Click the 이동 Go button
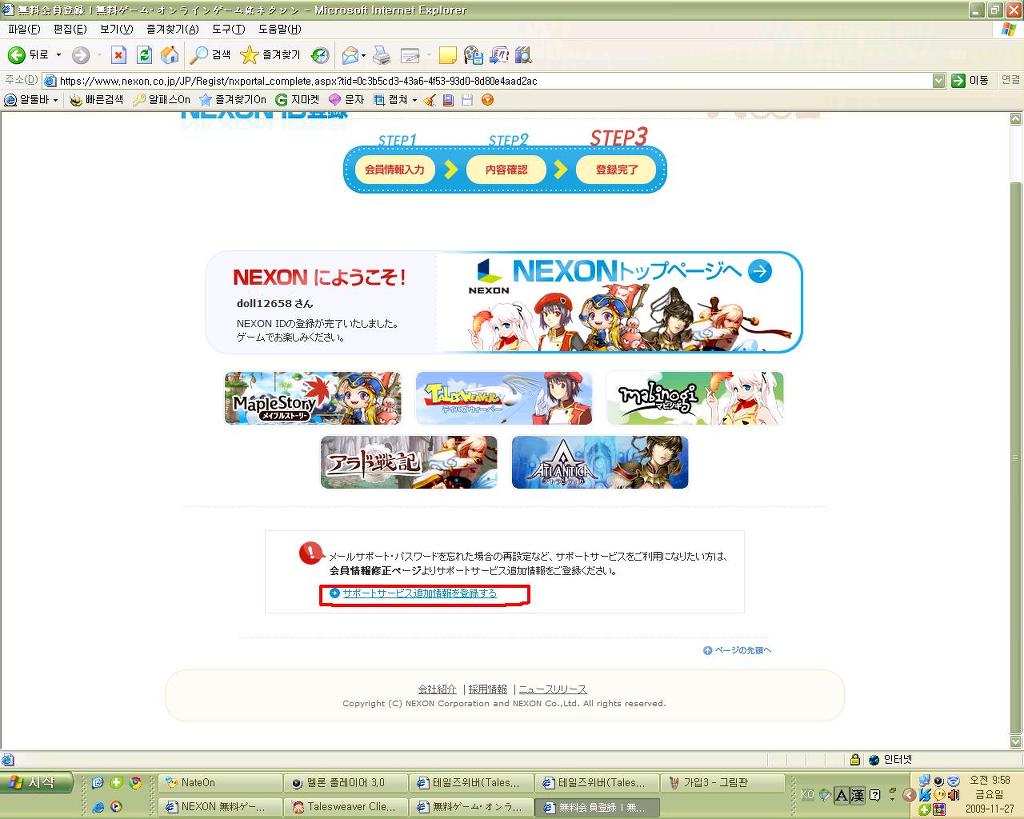Screen dimensions: 1024x819 coord(970,80)
